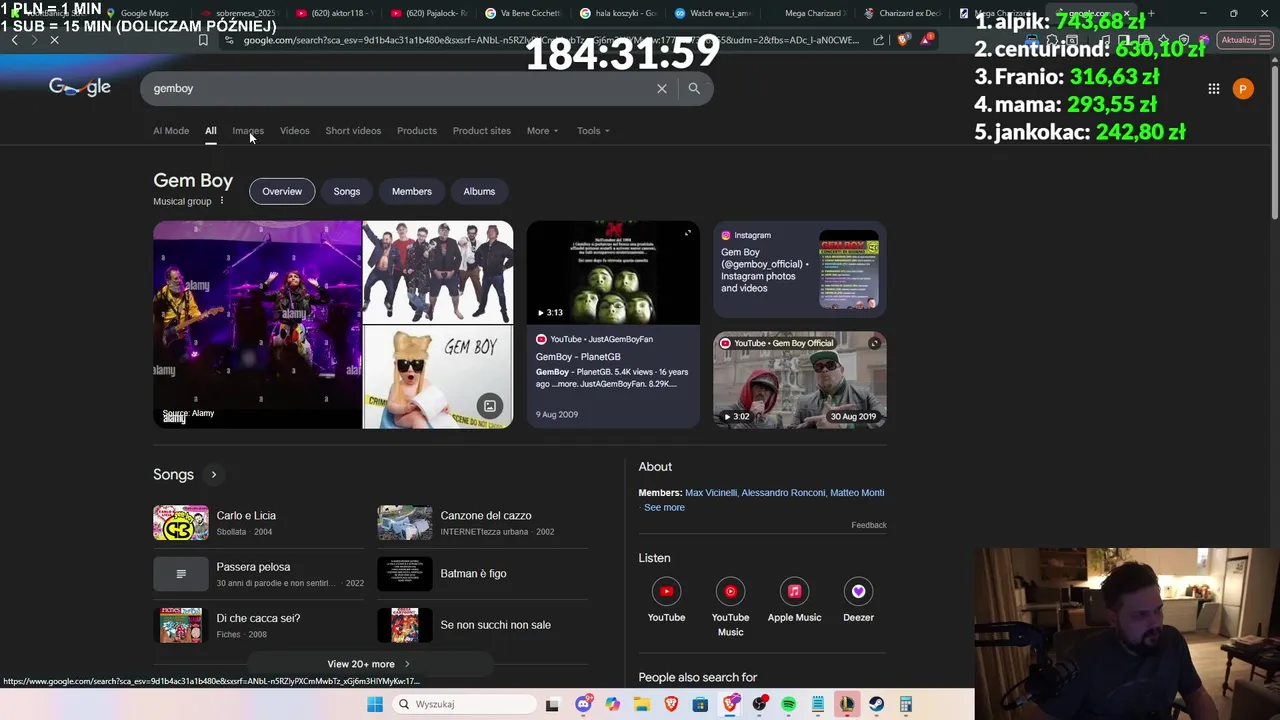
Task: Click the browser stop loading button
Action: point(55,40)
